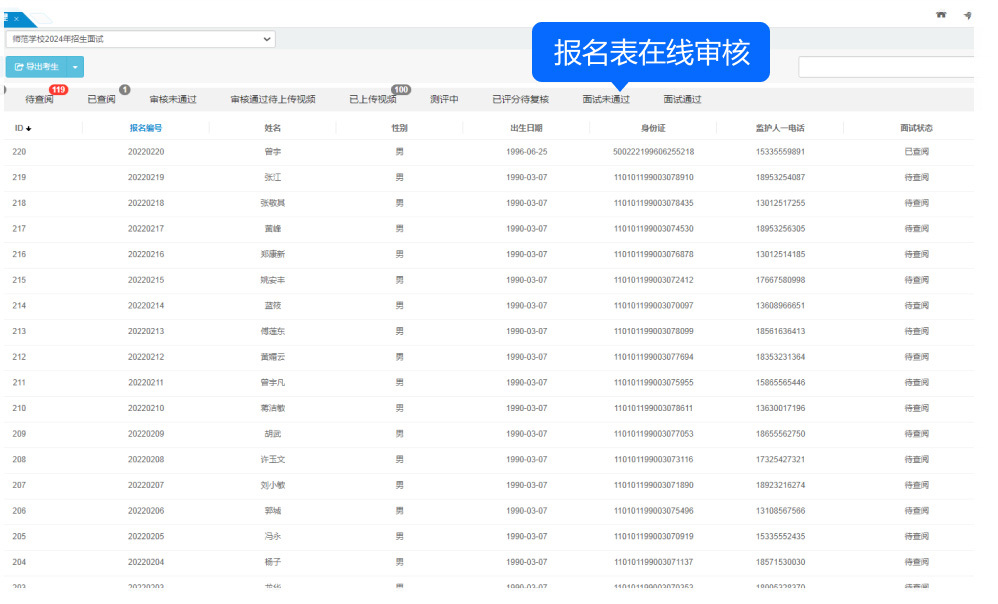The image size is (998, 604).
Task: Click the home icon at top right
Action: point(941,15)
